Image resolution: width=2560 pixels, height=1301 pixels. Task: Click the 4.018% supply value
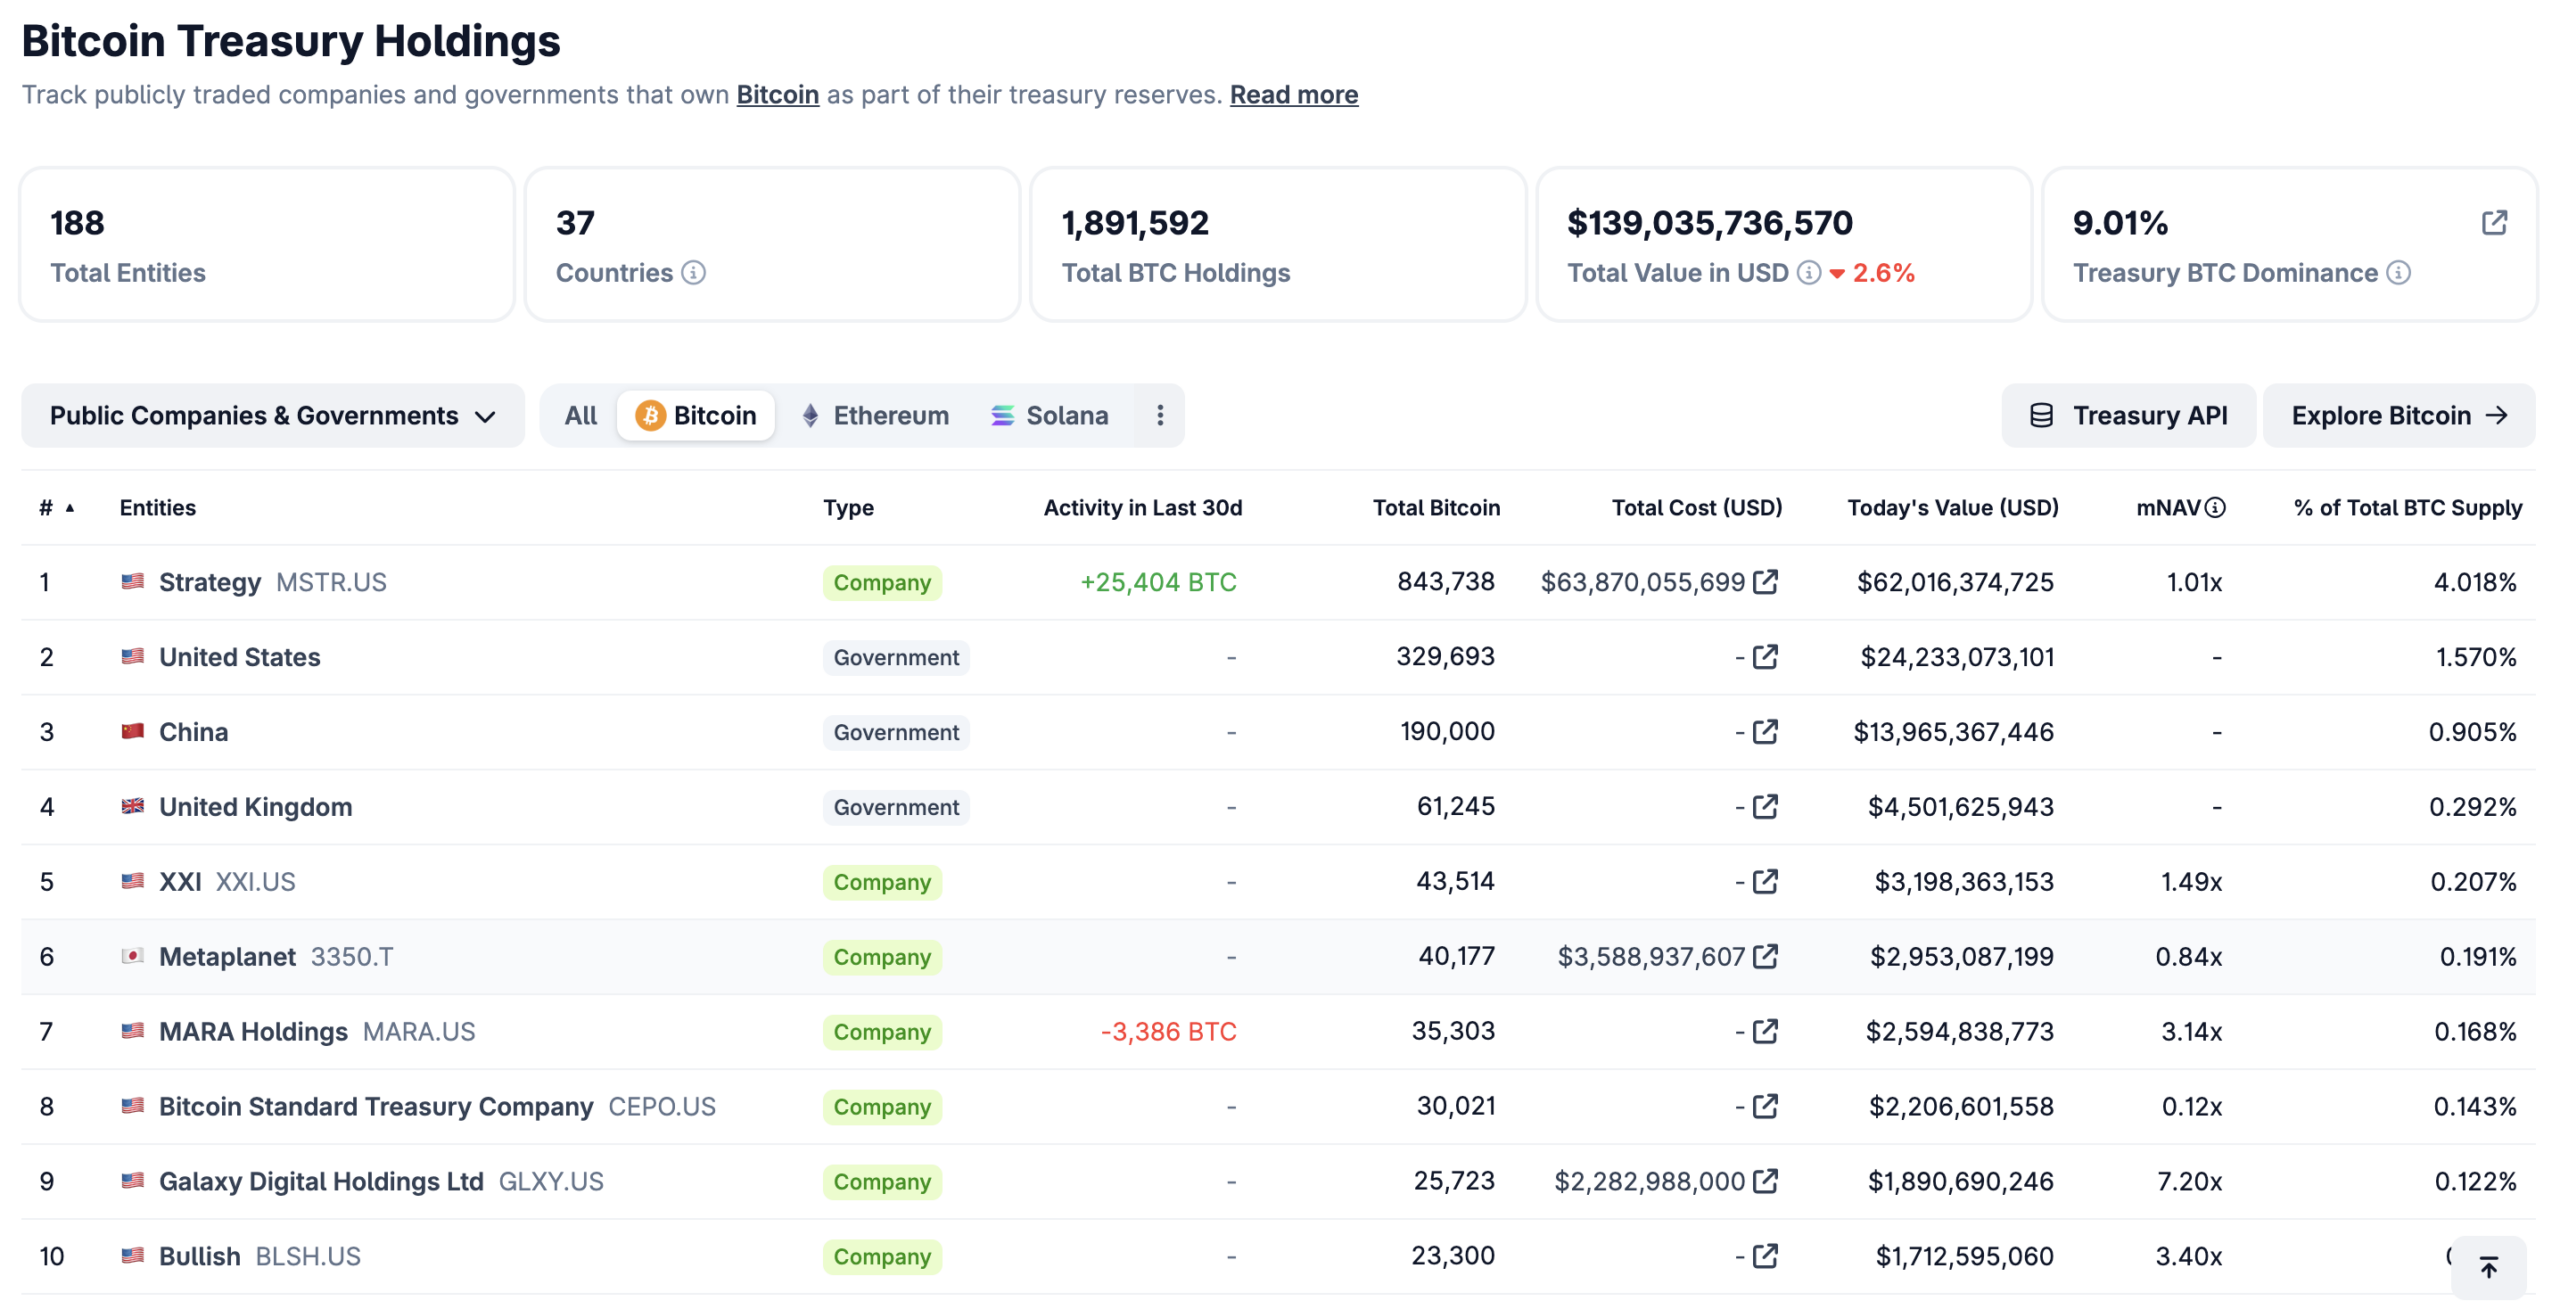pos(2474,581)
